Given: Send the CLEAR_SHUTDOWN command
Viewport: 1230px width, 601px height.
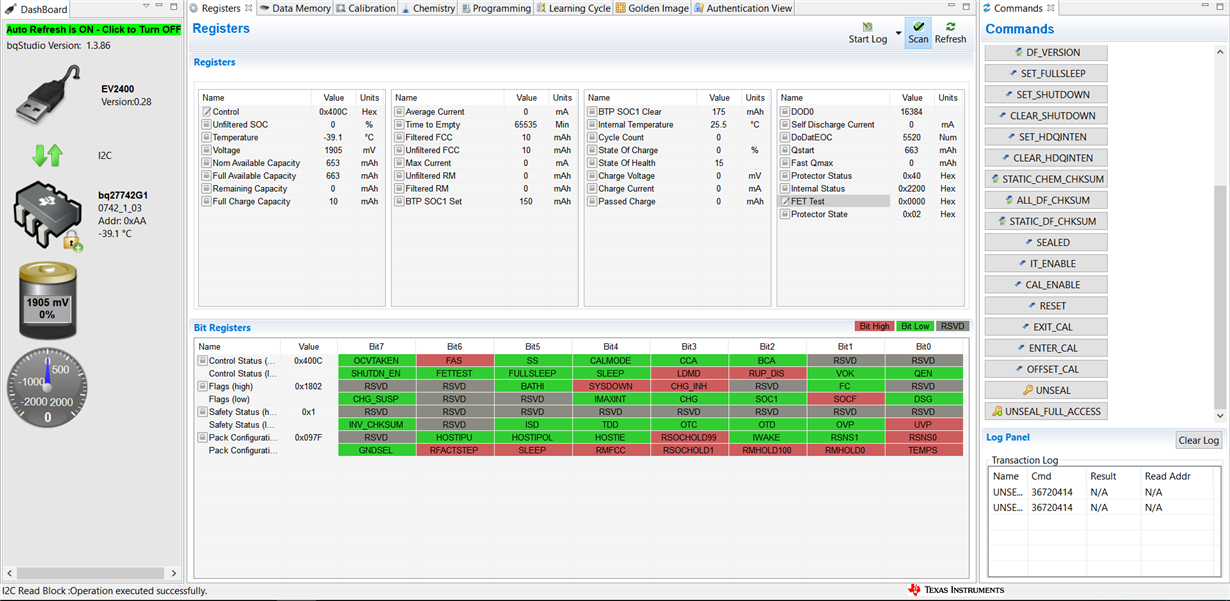Looking at the screenshot, I should pos(1046,116).
